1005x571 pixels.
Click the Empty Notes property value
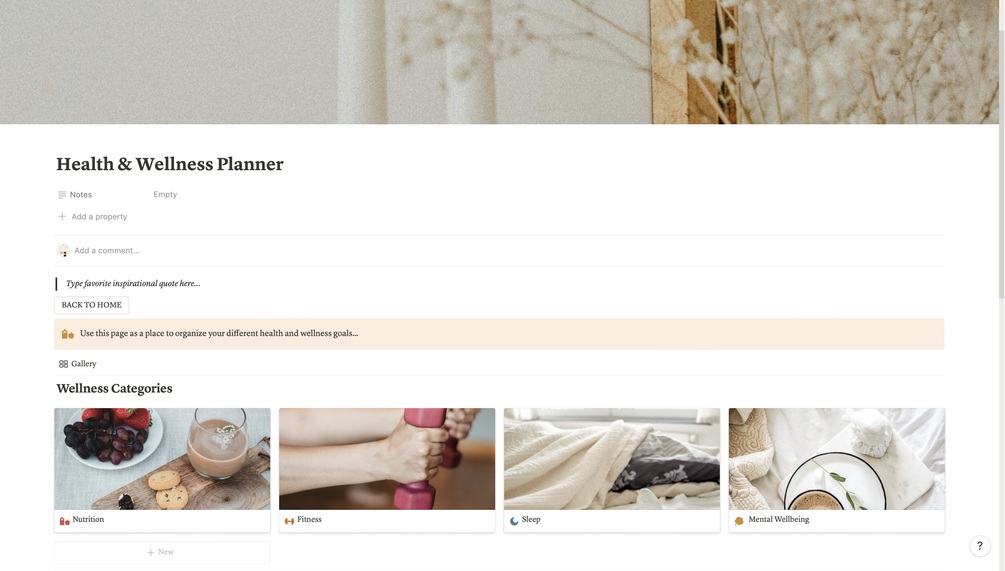(165, 194)
